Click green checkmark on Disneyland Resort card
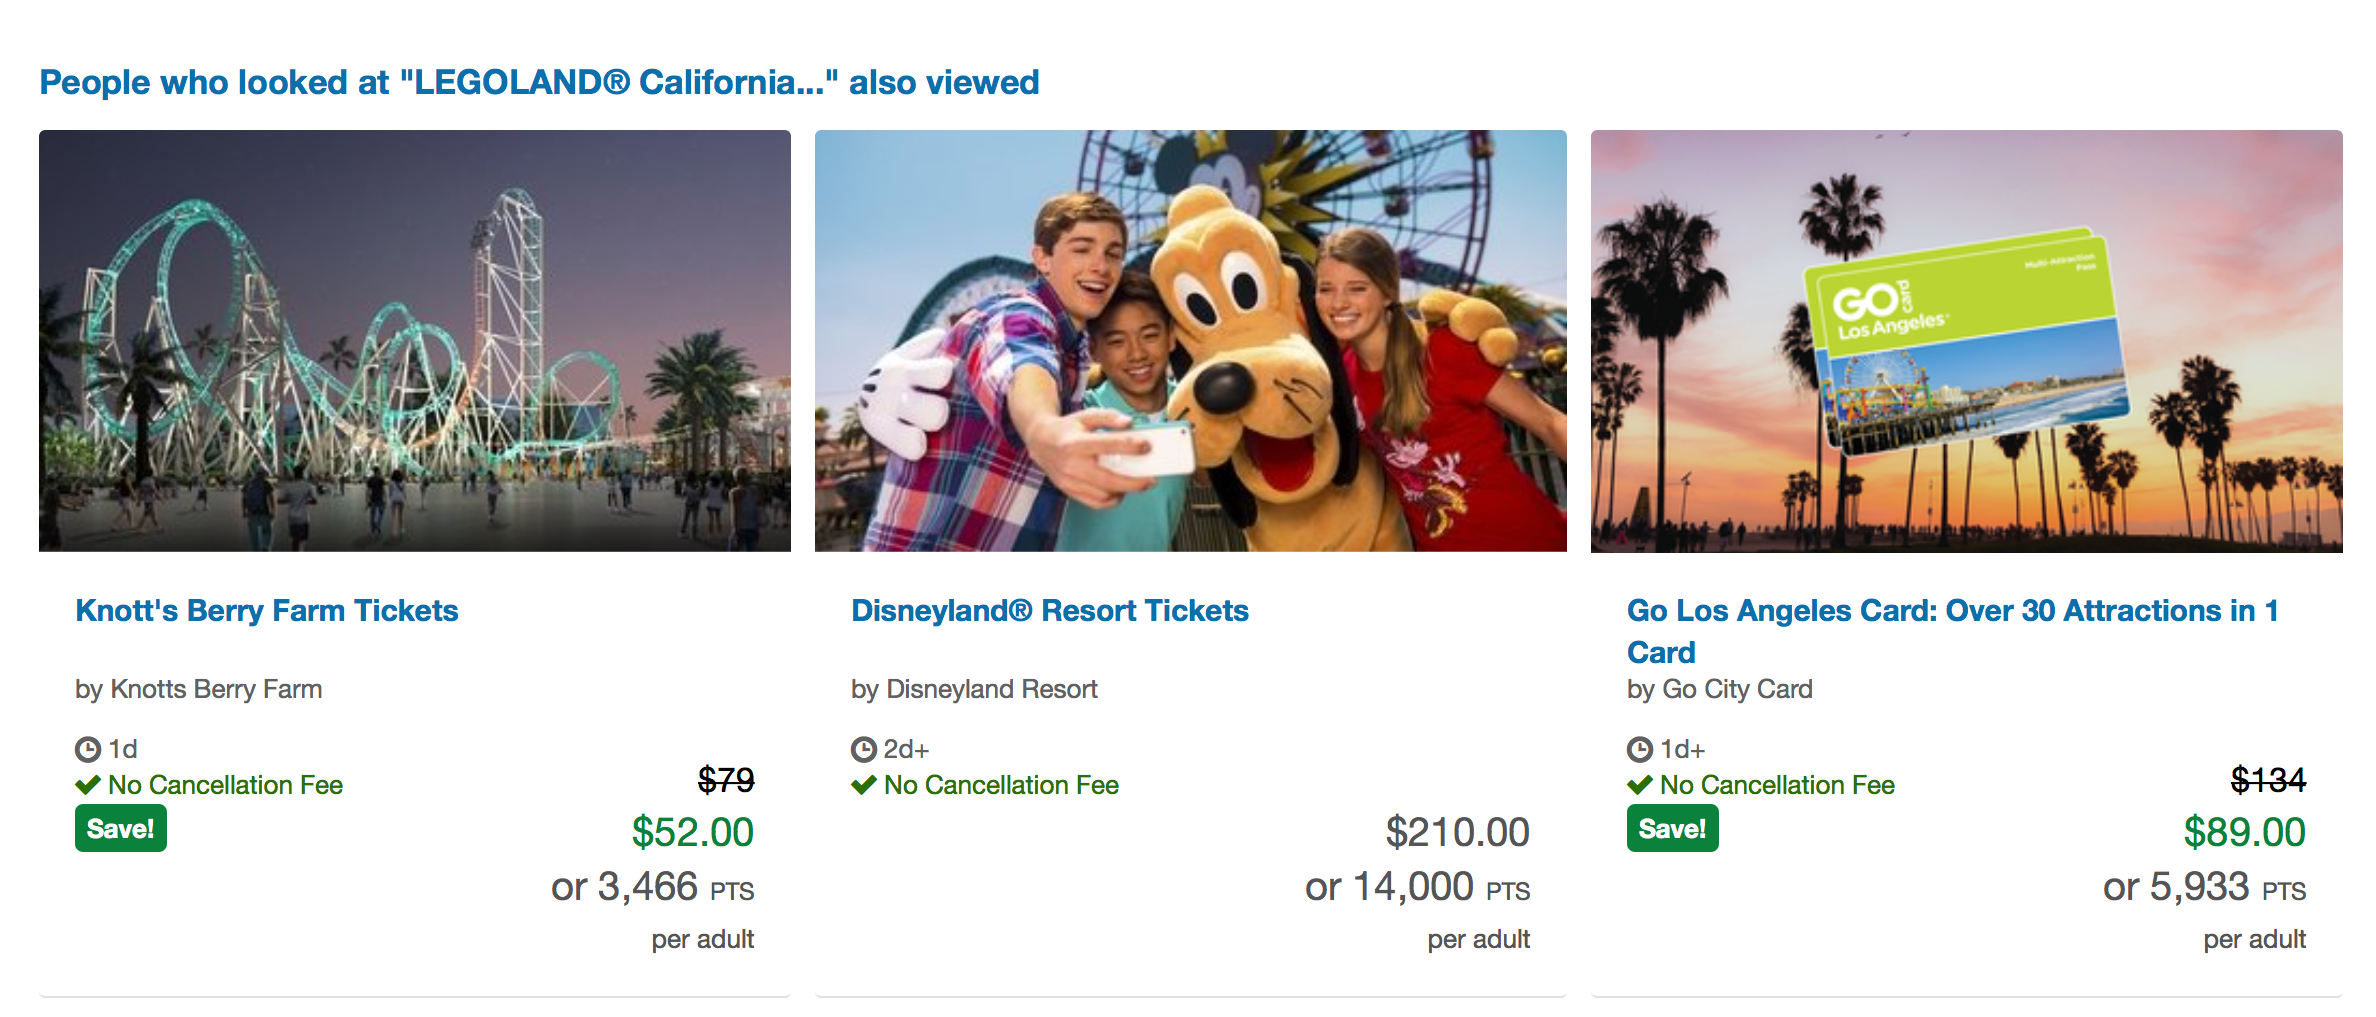The height and width of the screenshot is (1017, 2376). point(864,785)
